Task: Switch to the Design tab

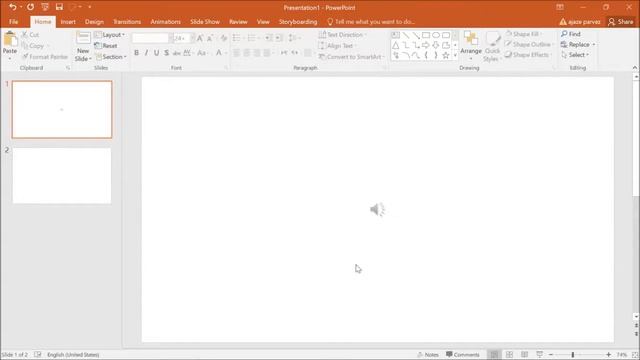Action: pyautogui.click(x=94, y=22)
